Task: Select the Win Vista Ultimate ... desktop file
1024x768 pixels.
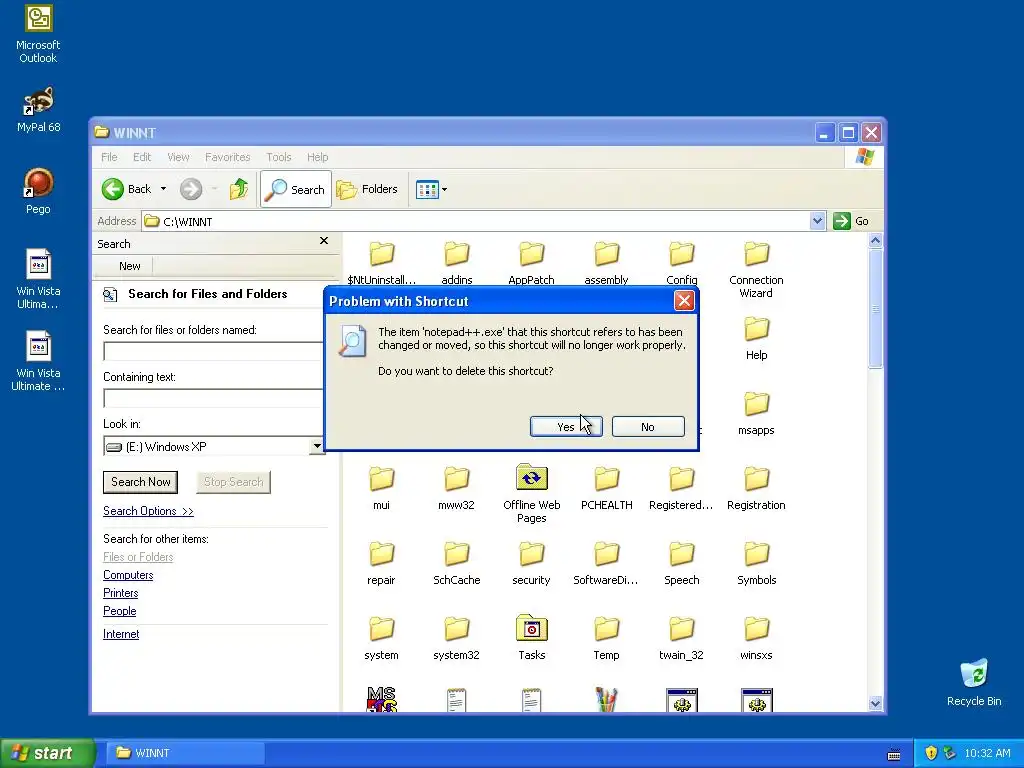Action: click(x=38, y=361)
